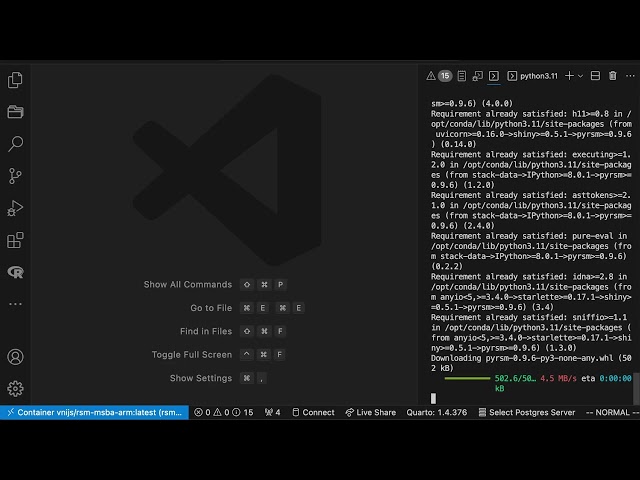Click the terminal cursor prompt line

coord(433,398)
